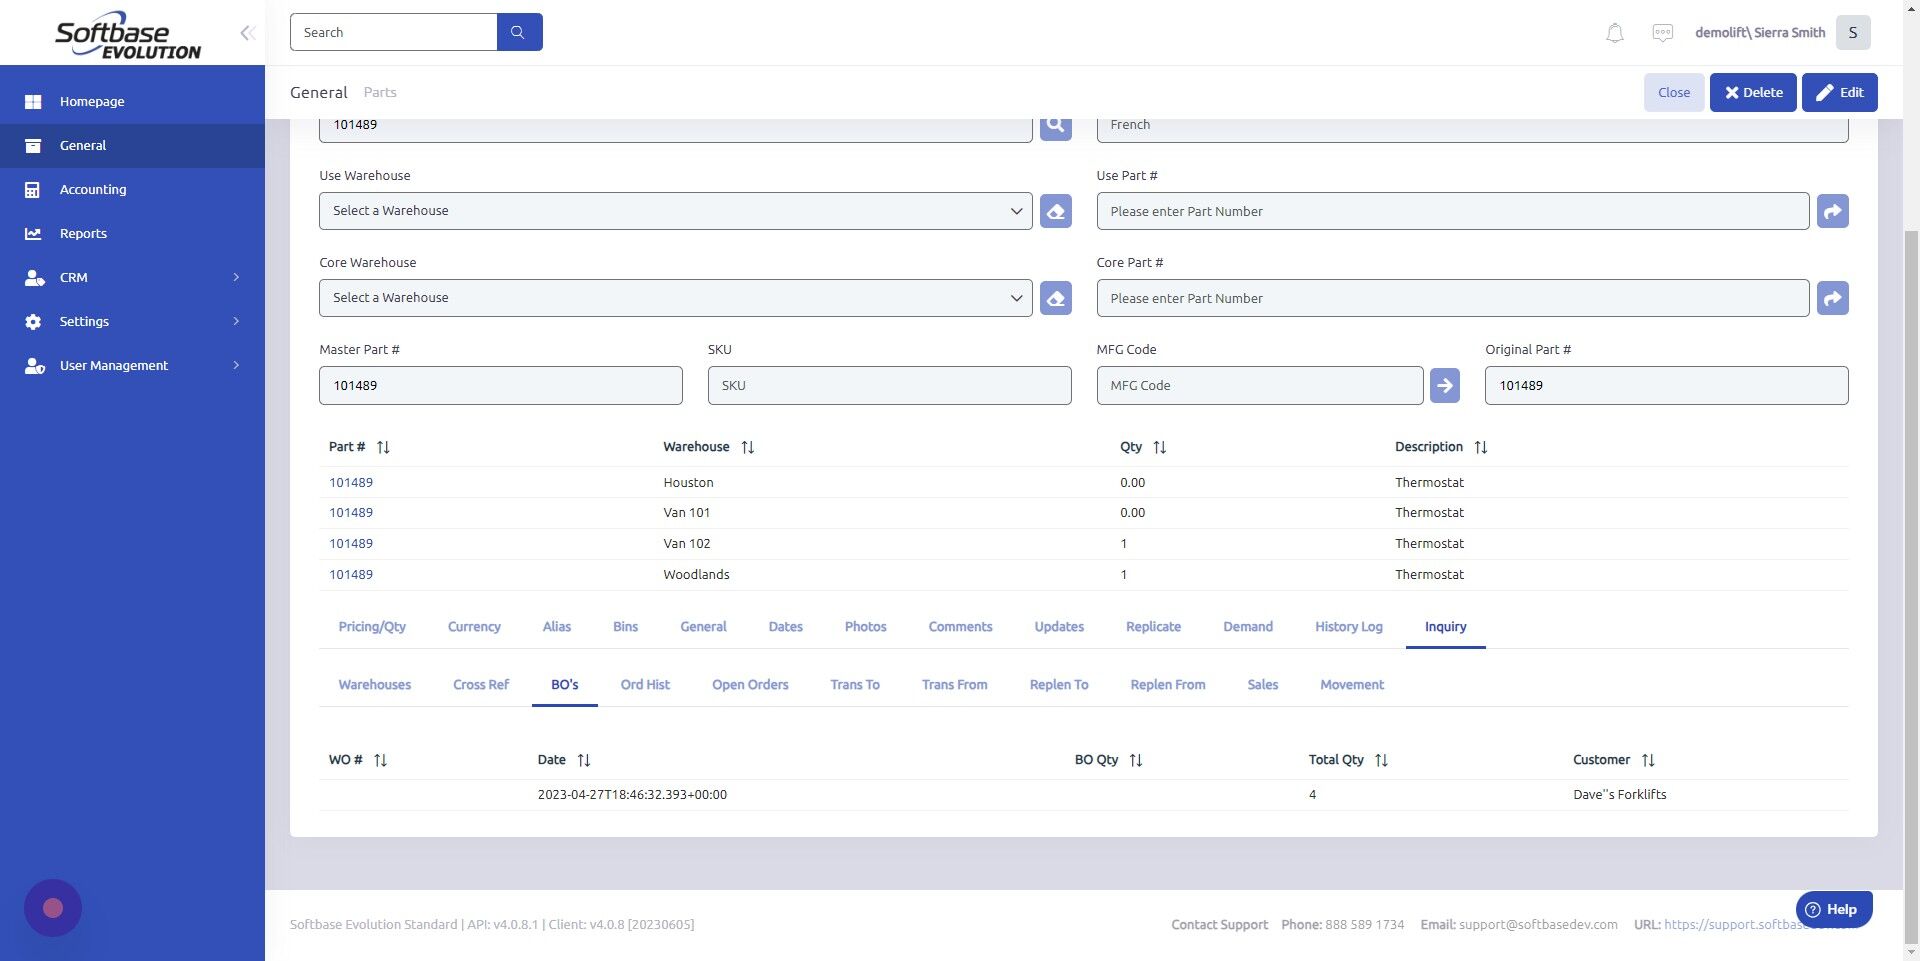Open the History Log tab
The height and width of the screenshot is (961, 1920).
[1348, 627]
